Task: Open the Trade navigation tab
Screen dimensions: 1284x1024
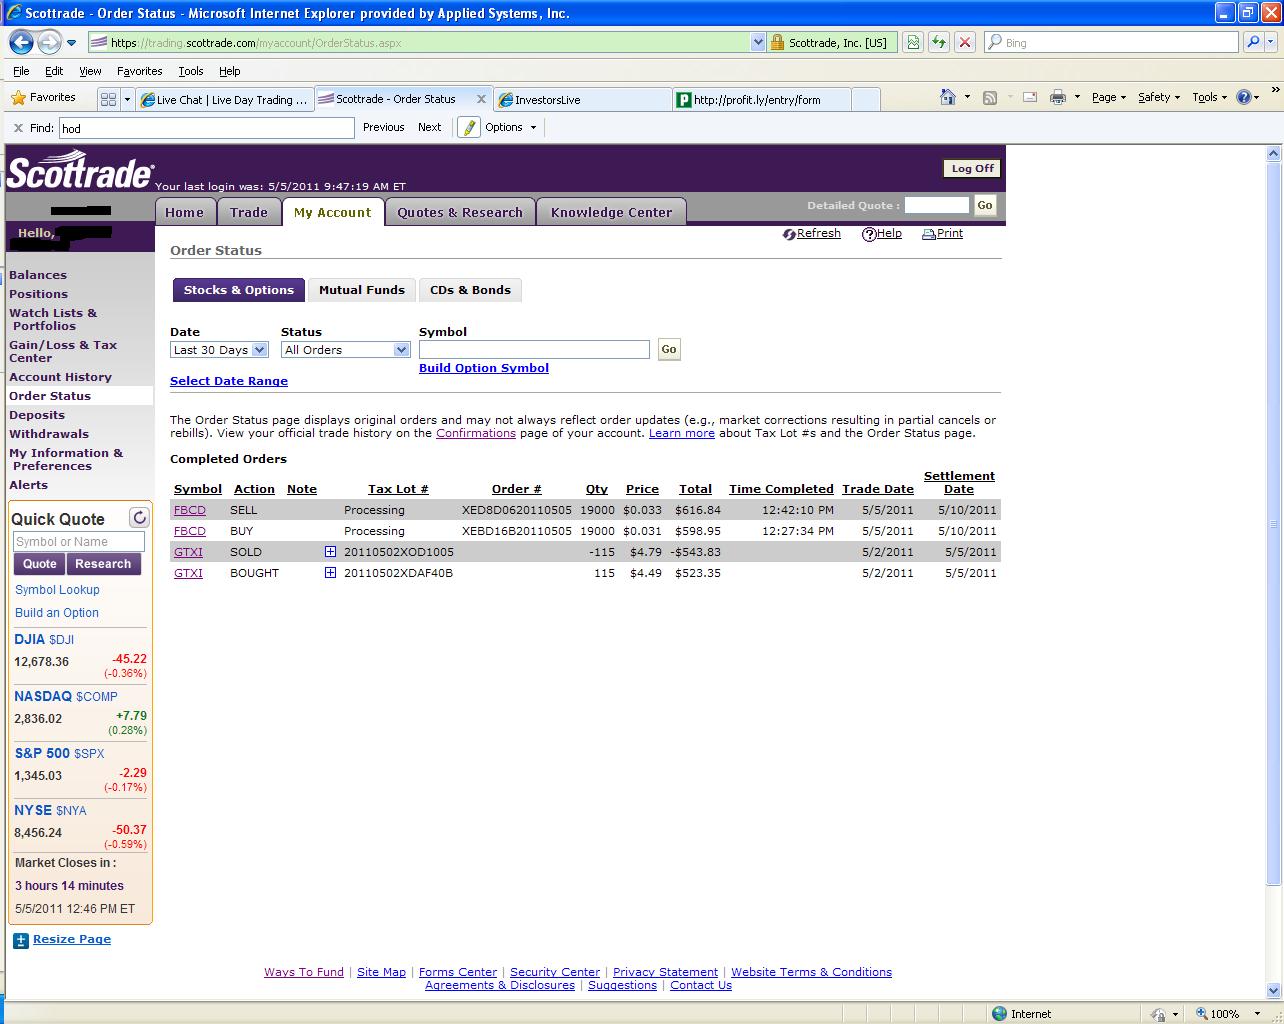Action: click(249, 212)
